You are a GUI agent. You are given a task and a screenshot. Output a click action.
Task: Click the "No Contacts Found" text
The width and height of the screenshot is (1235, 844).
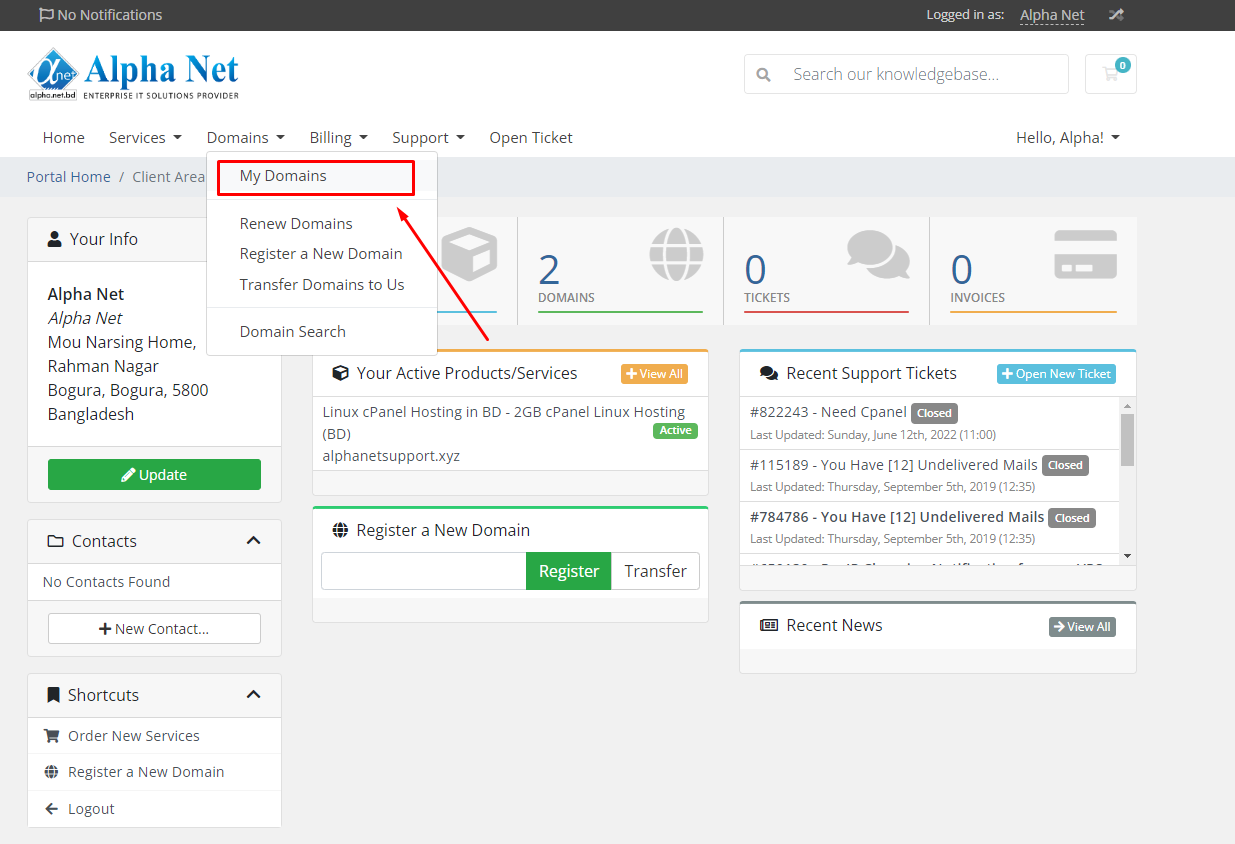click(x=106, y=582)
